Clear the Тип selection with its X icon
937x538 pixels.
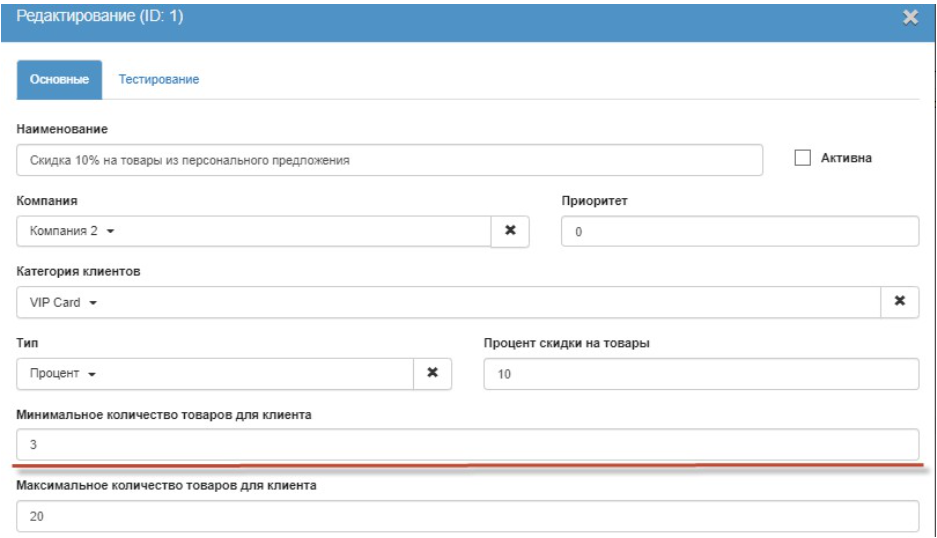point(432,372)
